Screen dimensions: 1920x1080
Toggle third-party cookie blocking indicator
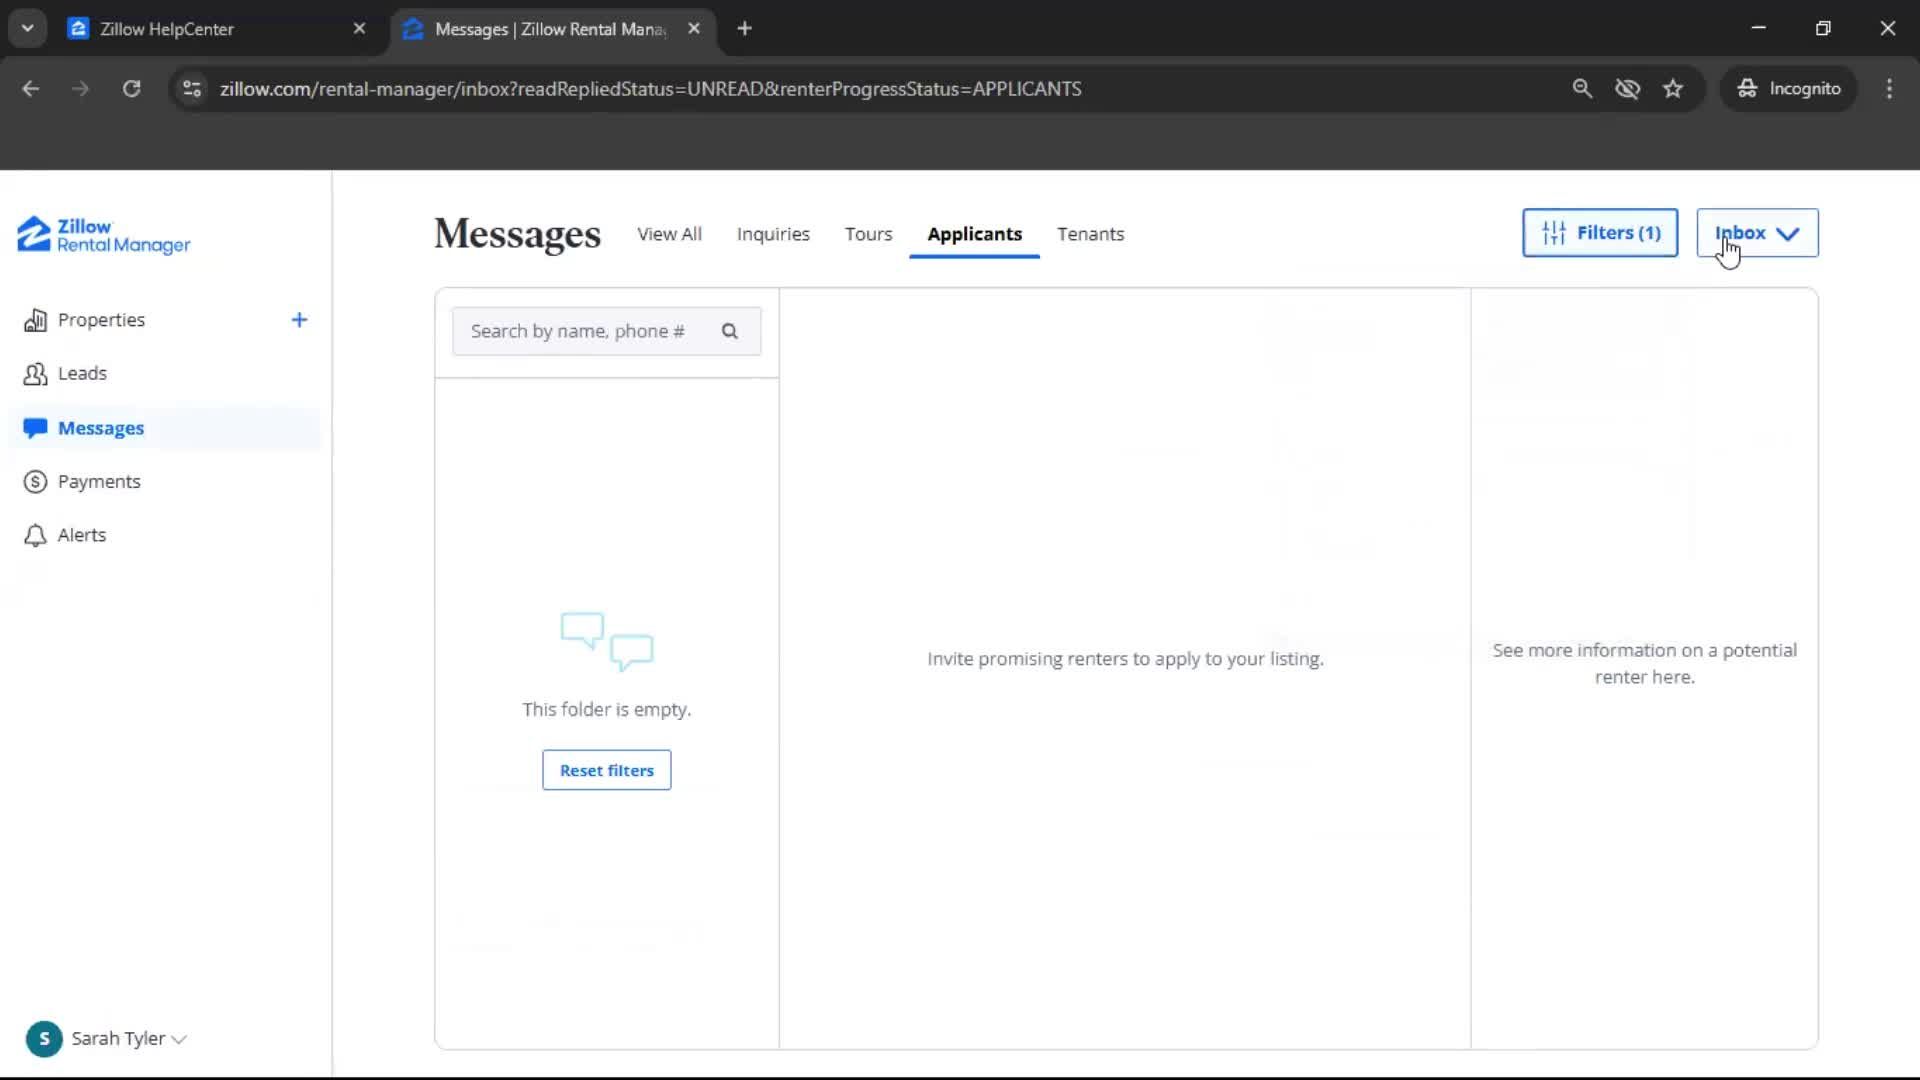[x=1628, y=88]
